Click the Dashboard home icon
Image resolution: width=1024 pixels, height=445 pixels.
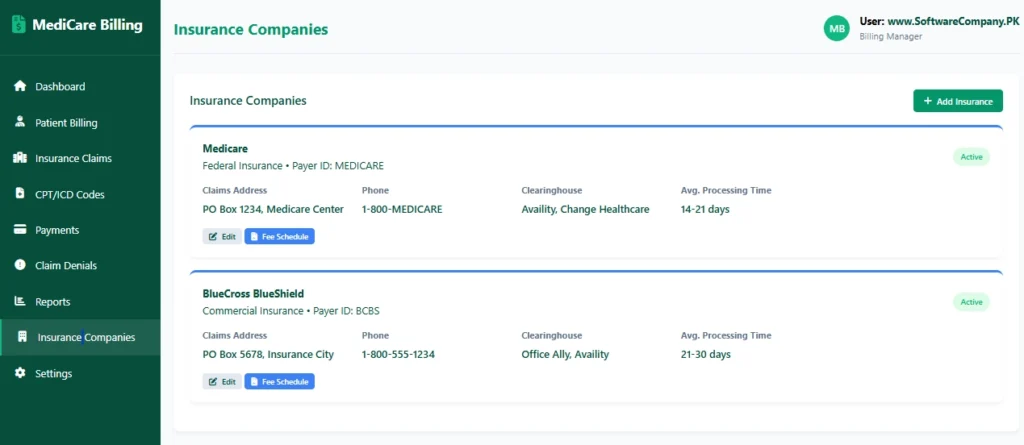[20, 87]
